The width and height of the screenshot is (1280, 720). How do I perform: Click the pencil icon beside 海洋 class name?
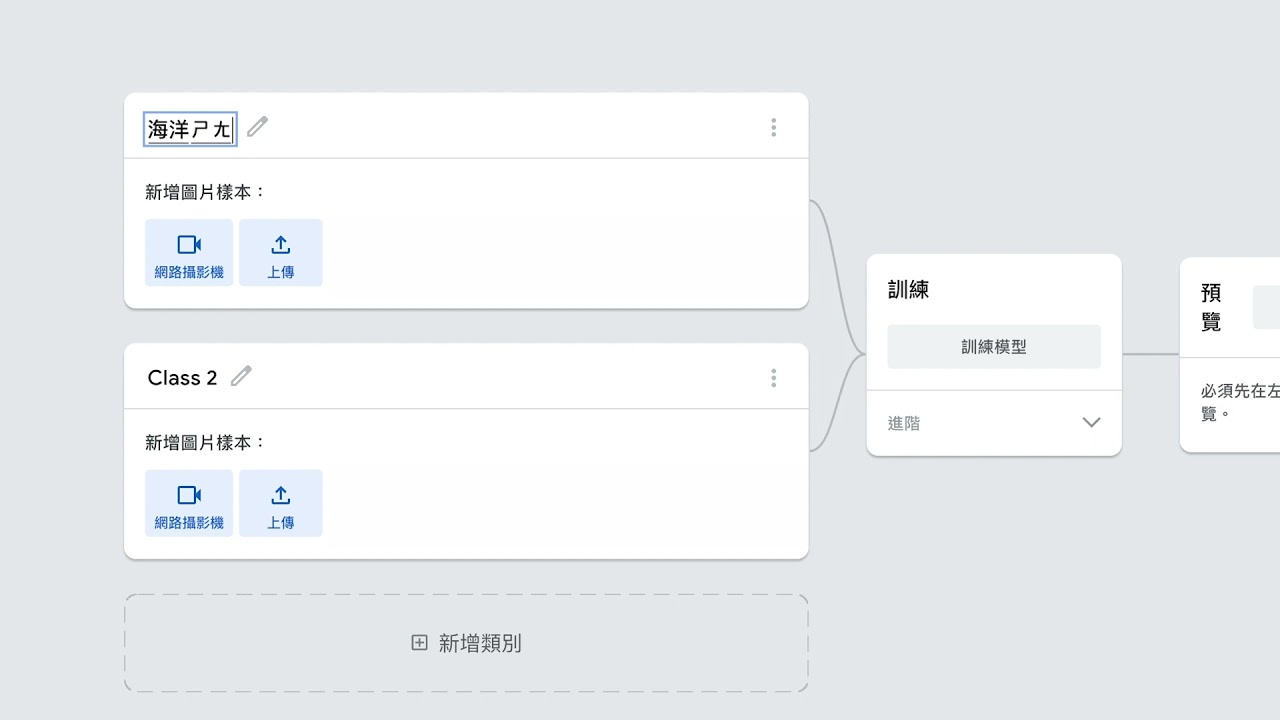pyautogui.click(x=258, y=127)
